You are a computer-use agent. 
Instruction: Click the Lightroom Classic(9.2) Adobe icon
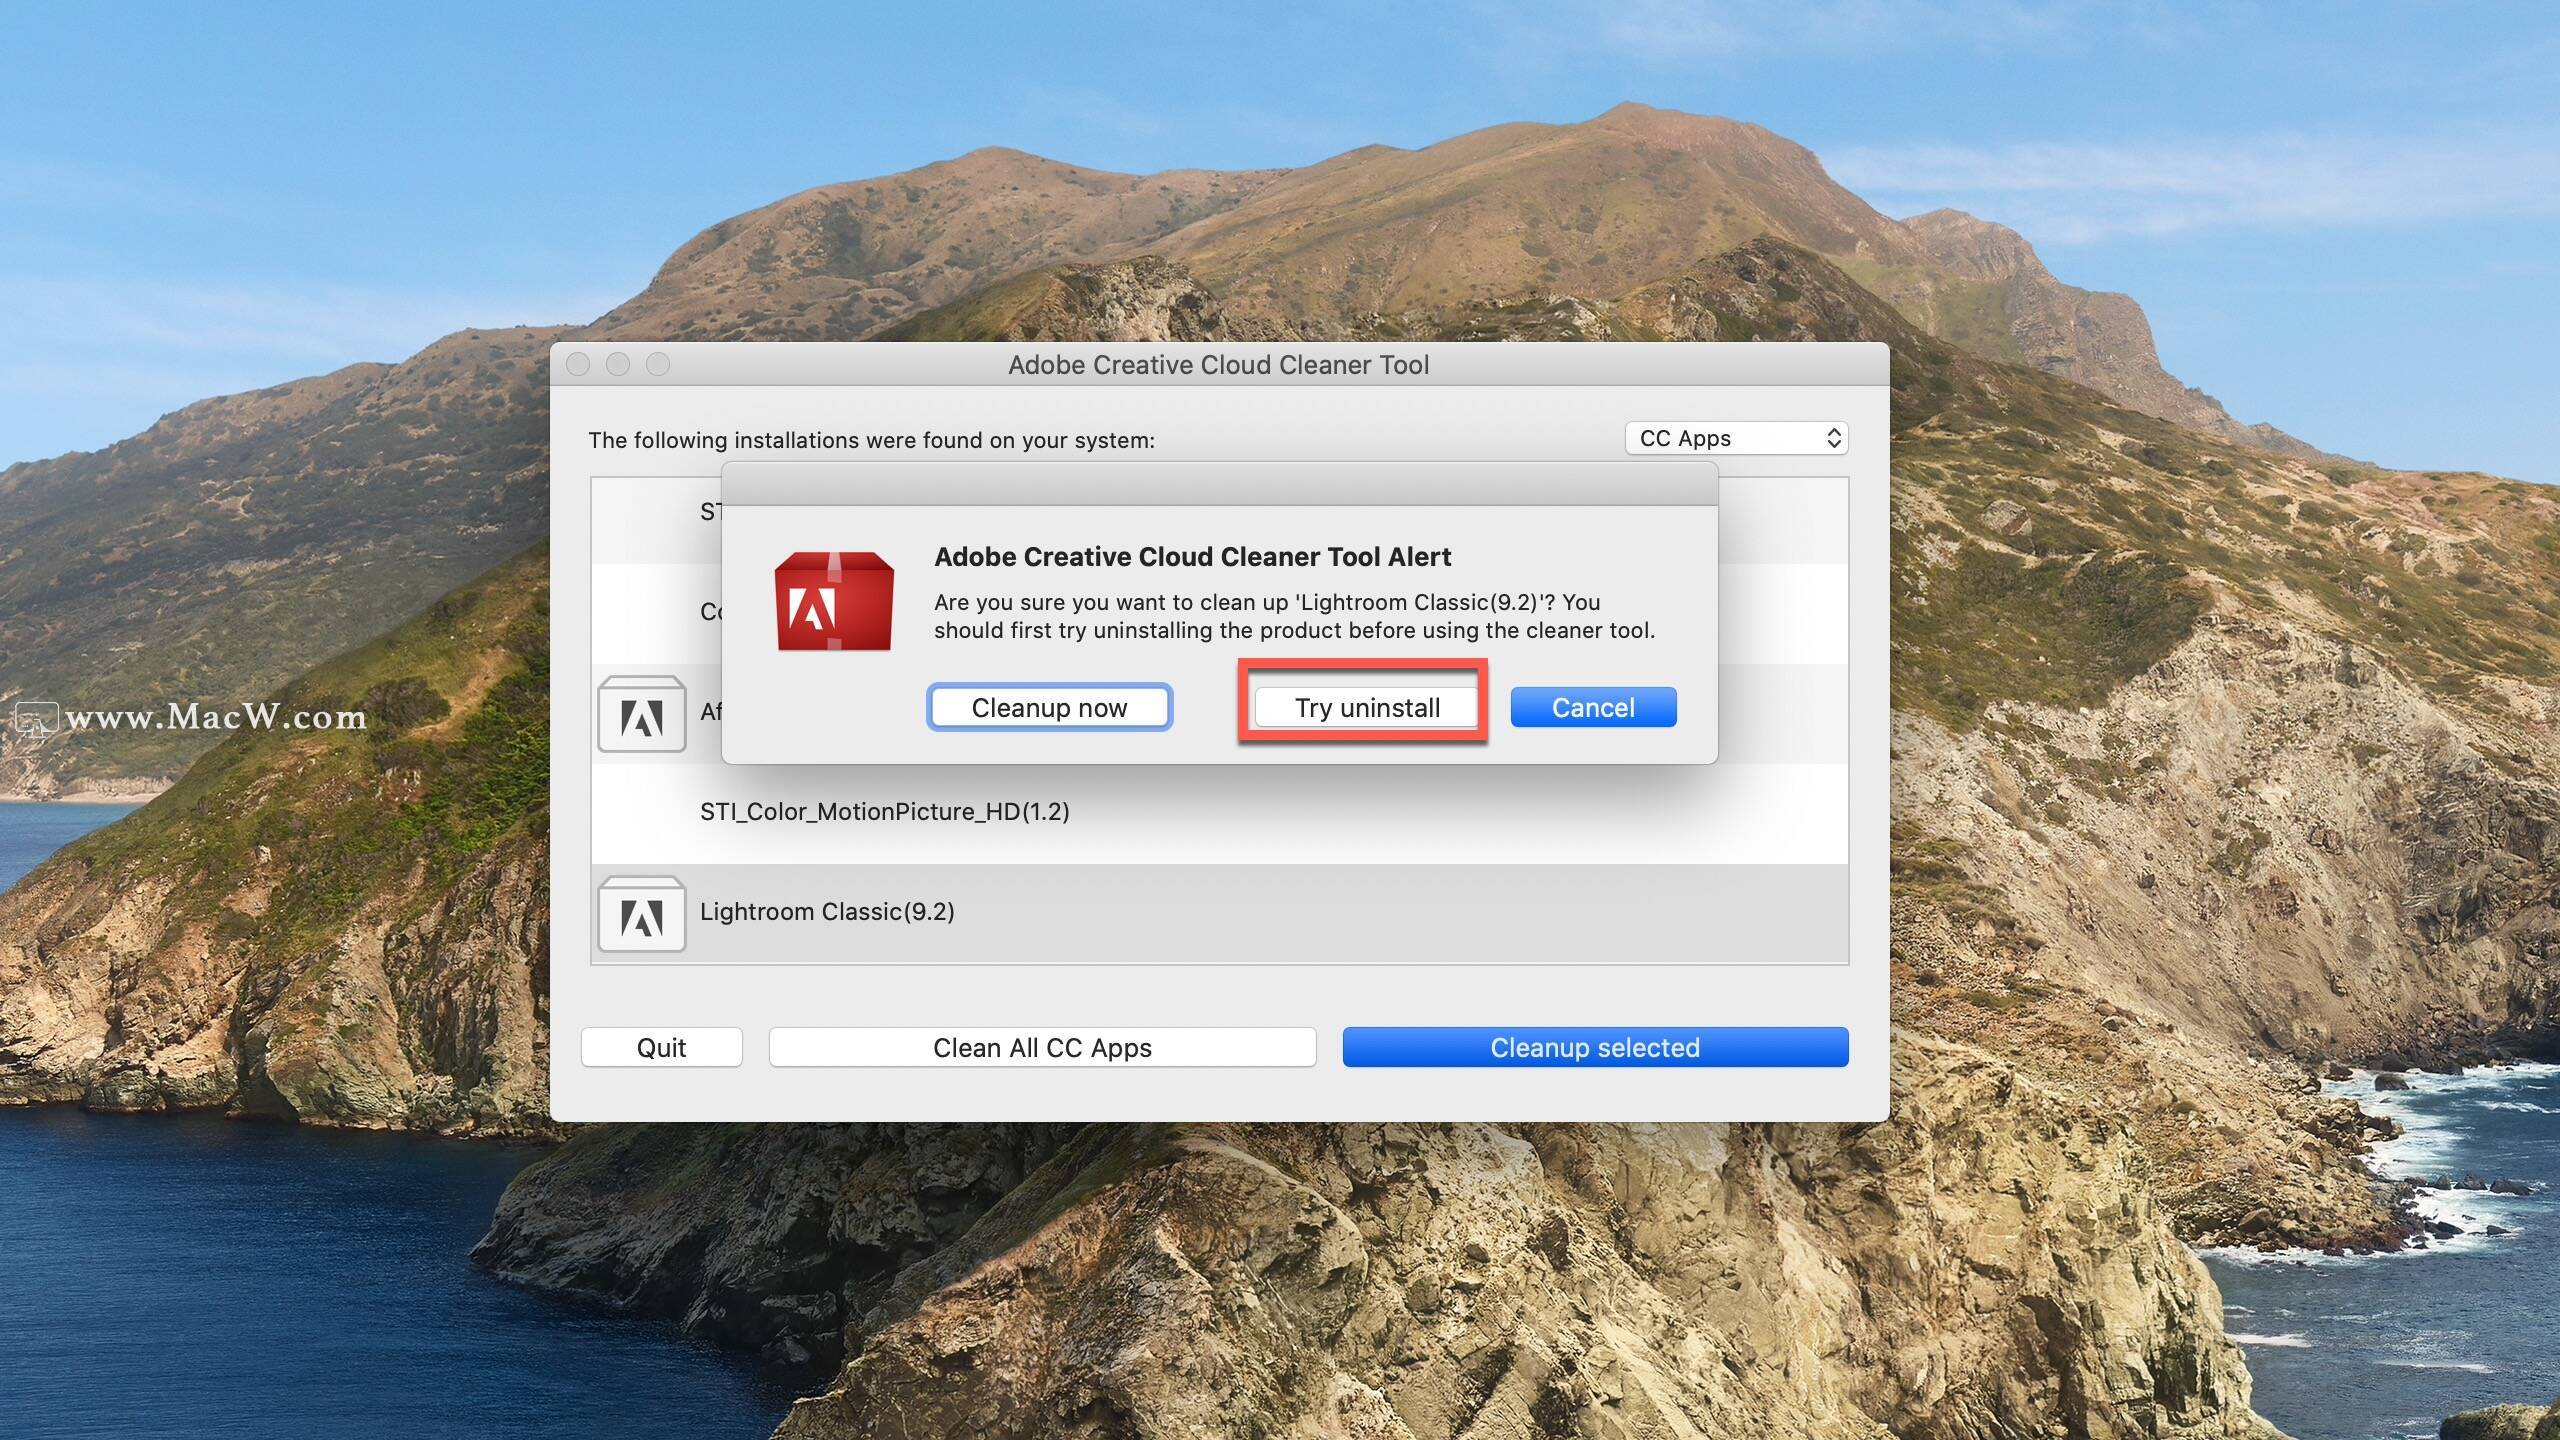click(x=640, y=911)
